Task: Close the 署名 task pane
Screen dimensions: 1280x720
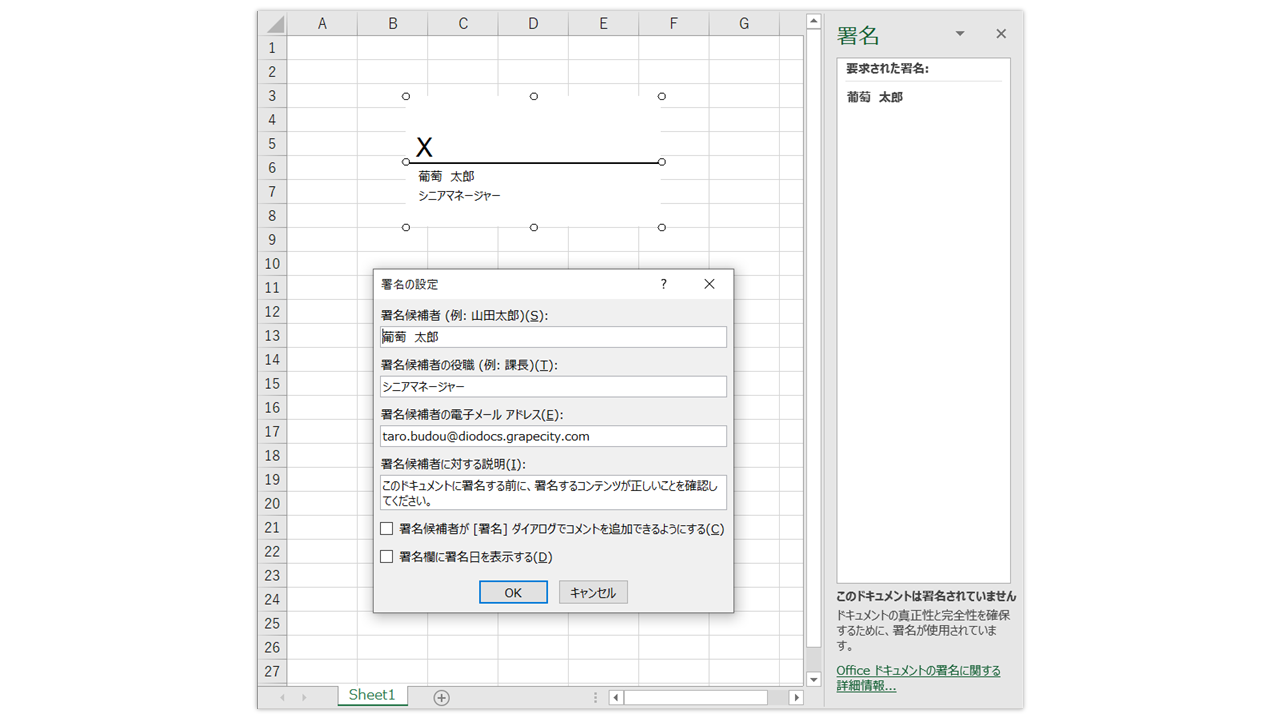Action: coord(1001,34)
